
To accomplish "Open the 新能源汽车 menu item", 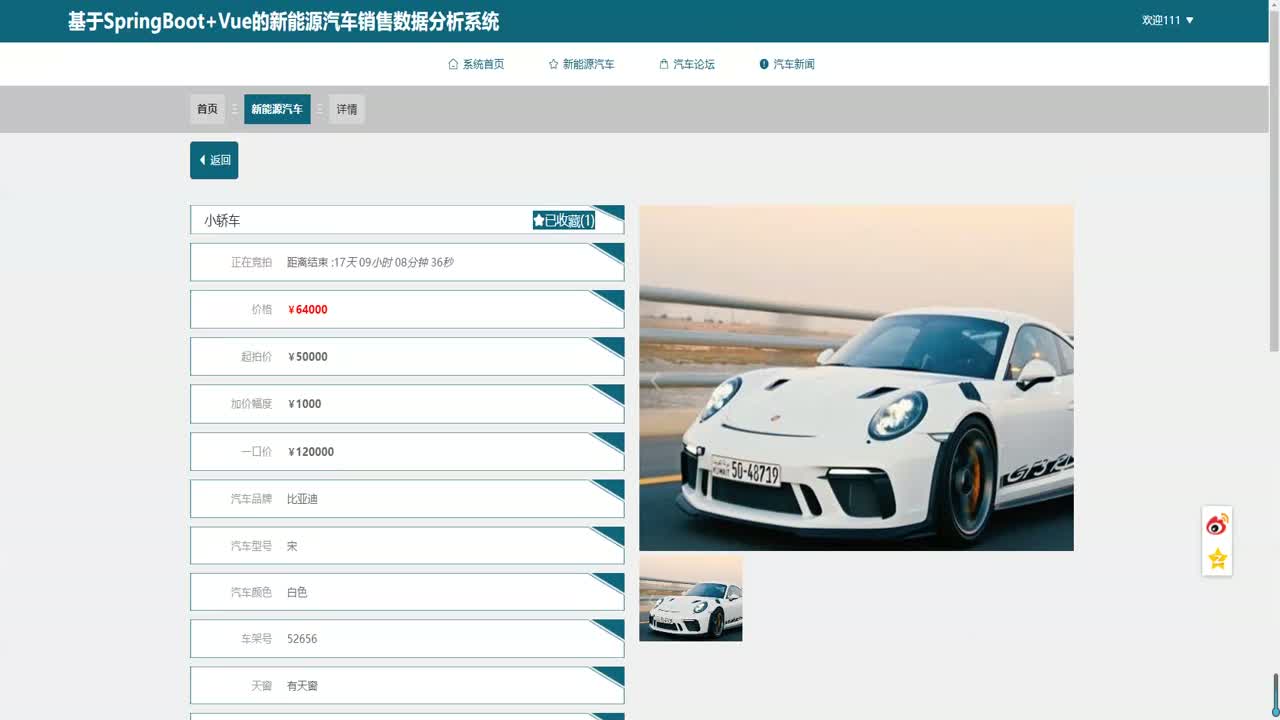I will 581,64.
